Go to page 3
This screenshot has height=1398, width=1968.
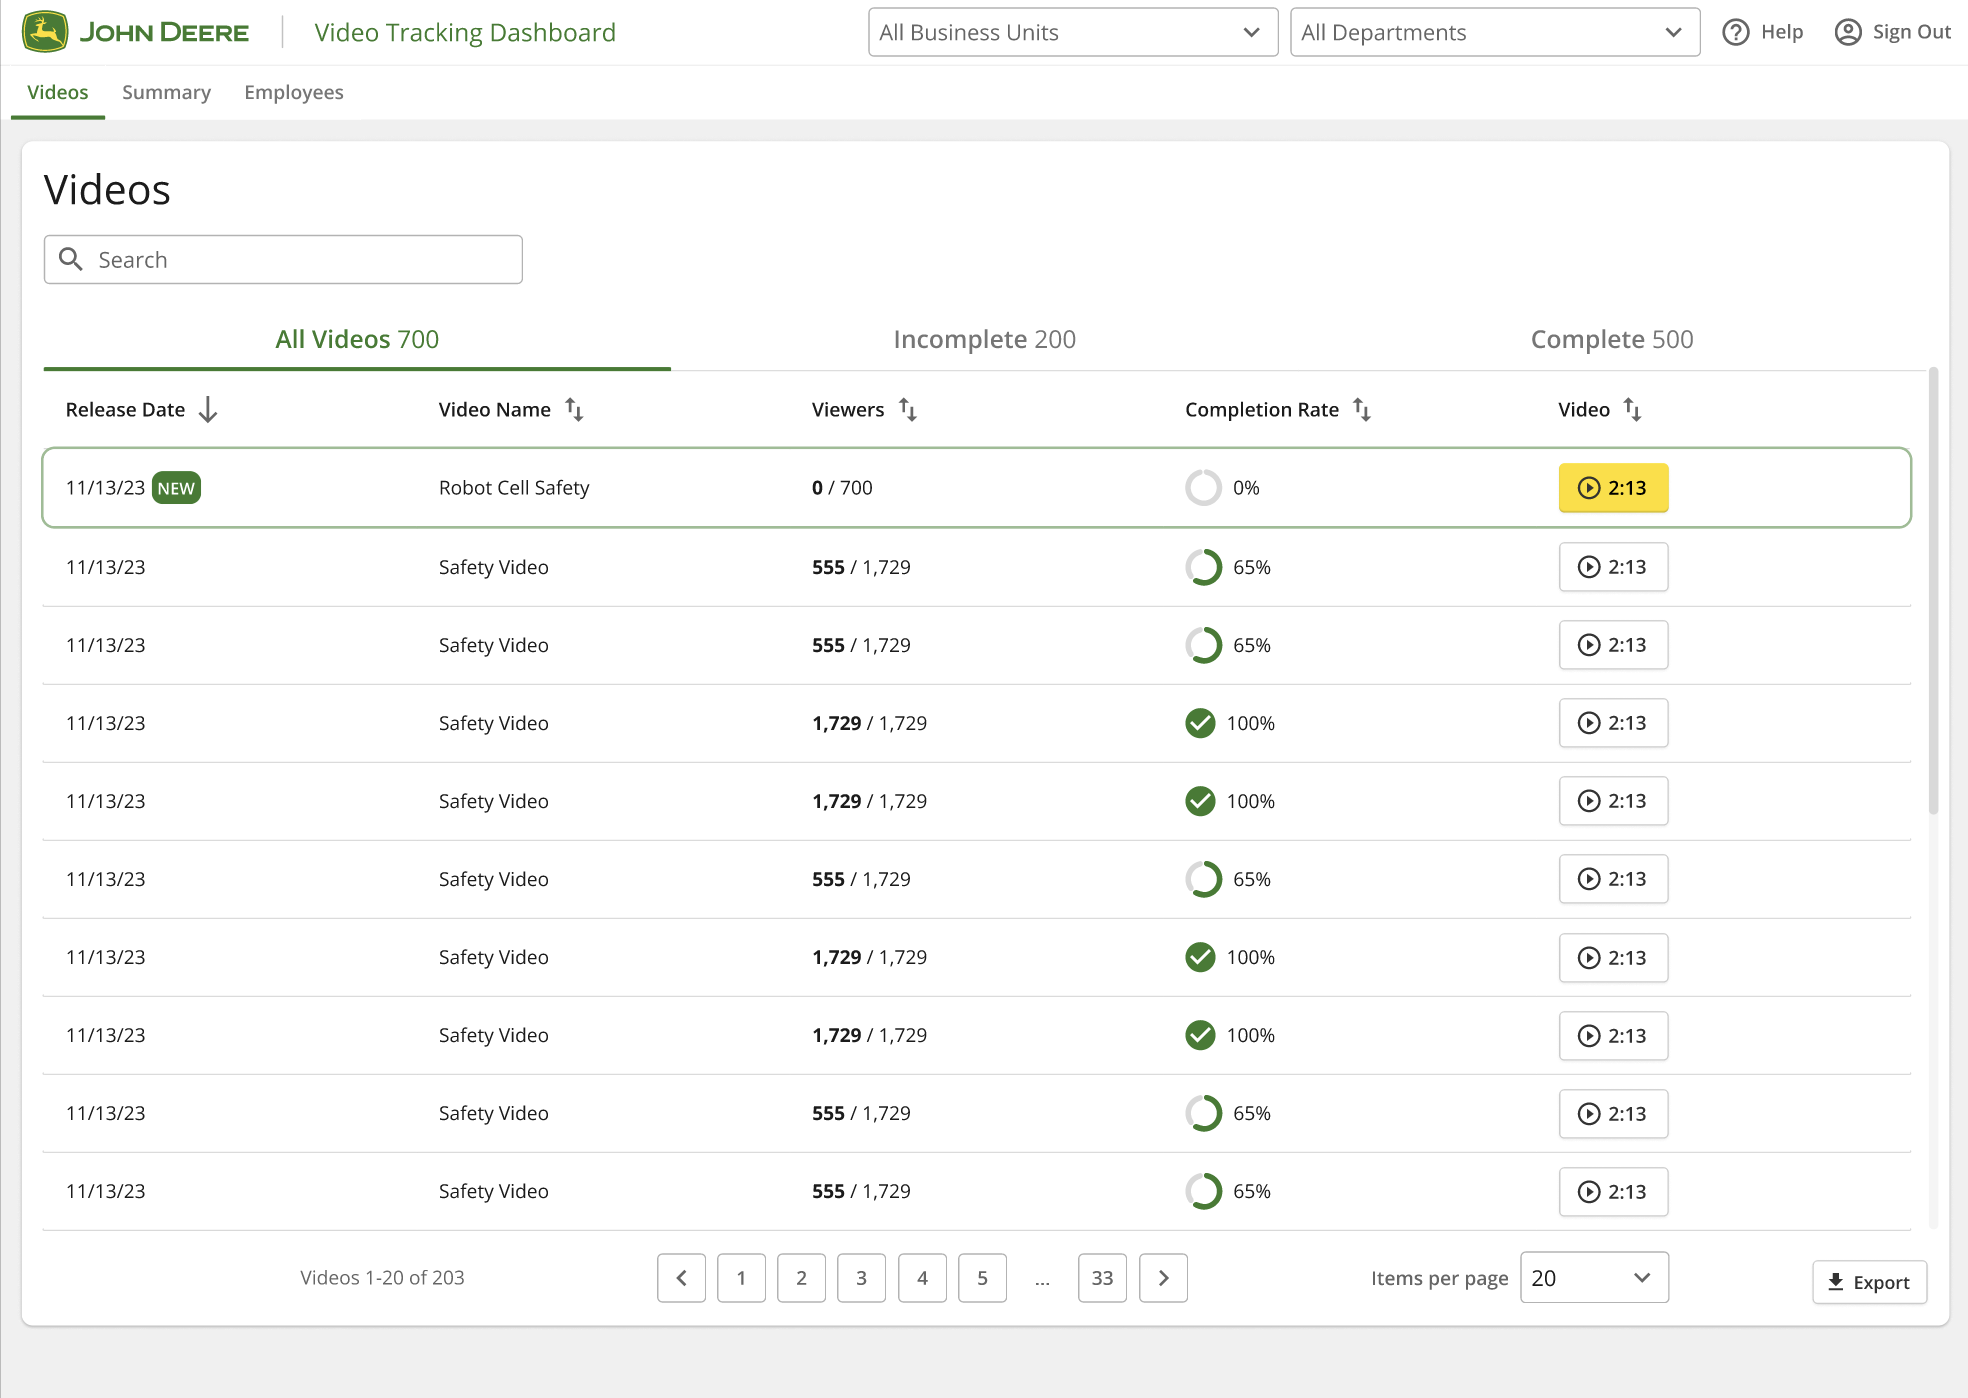[x=861, y=1278]
